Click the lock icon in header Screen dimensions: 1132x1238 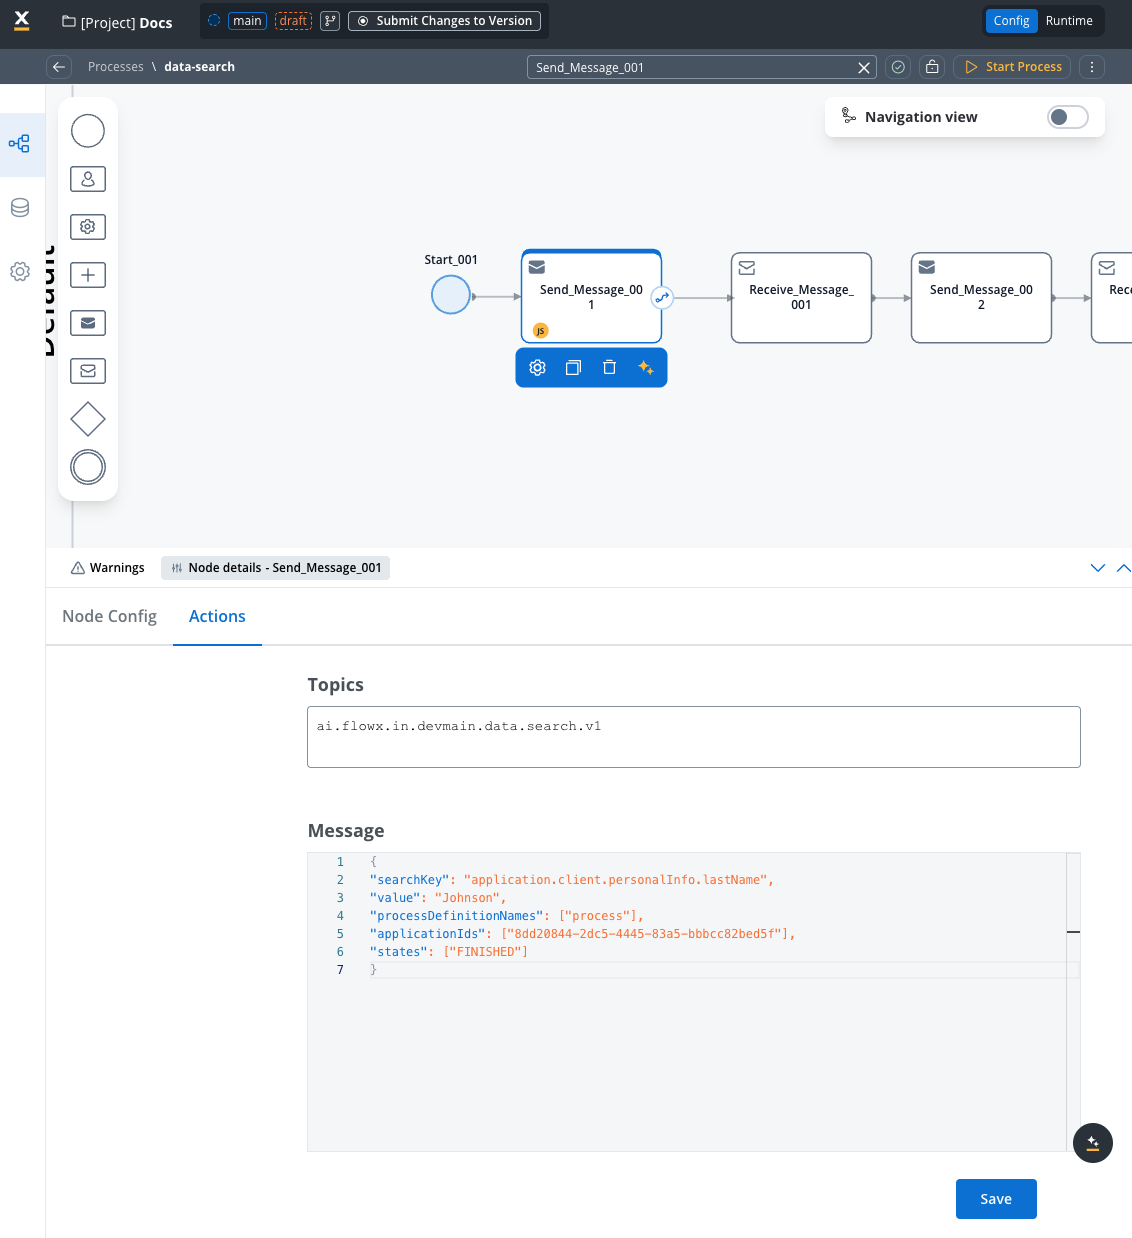click(x=932, y=67)
